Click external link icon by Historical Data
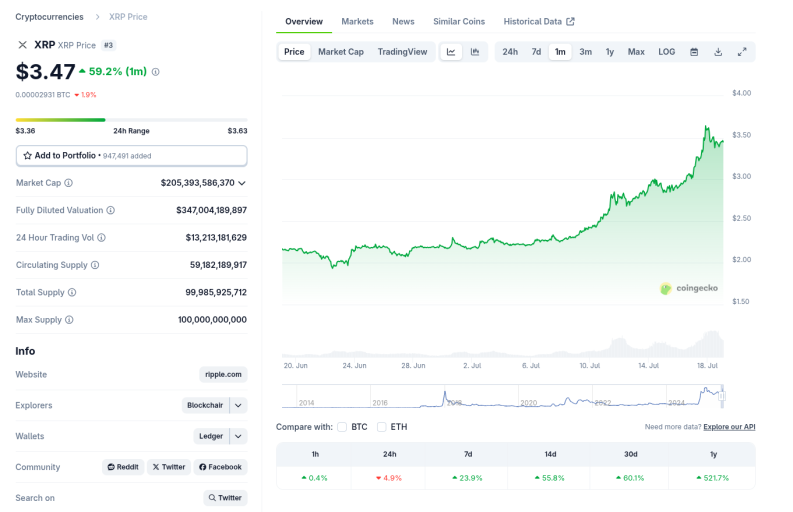This screenshot has height=512, width=793. [x=570, y=21]
